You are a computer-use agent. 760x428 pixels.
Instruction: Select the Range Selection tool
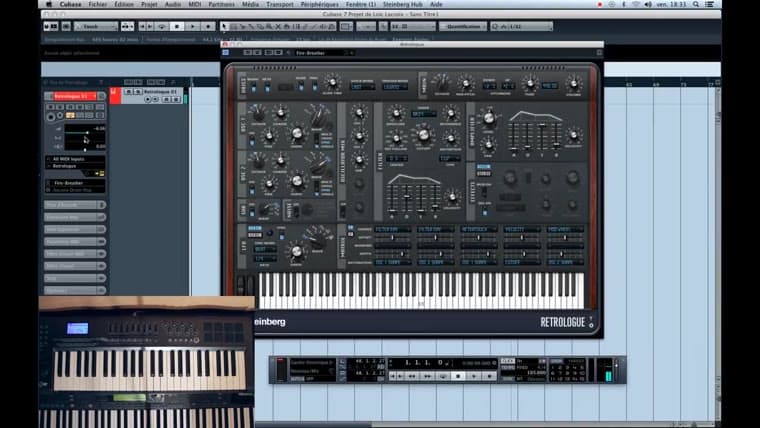[x=233, y=26]
